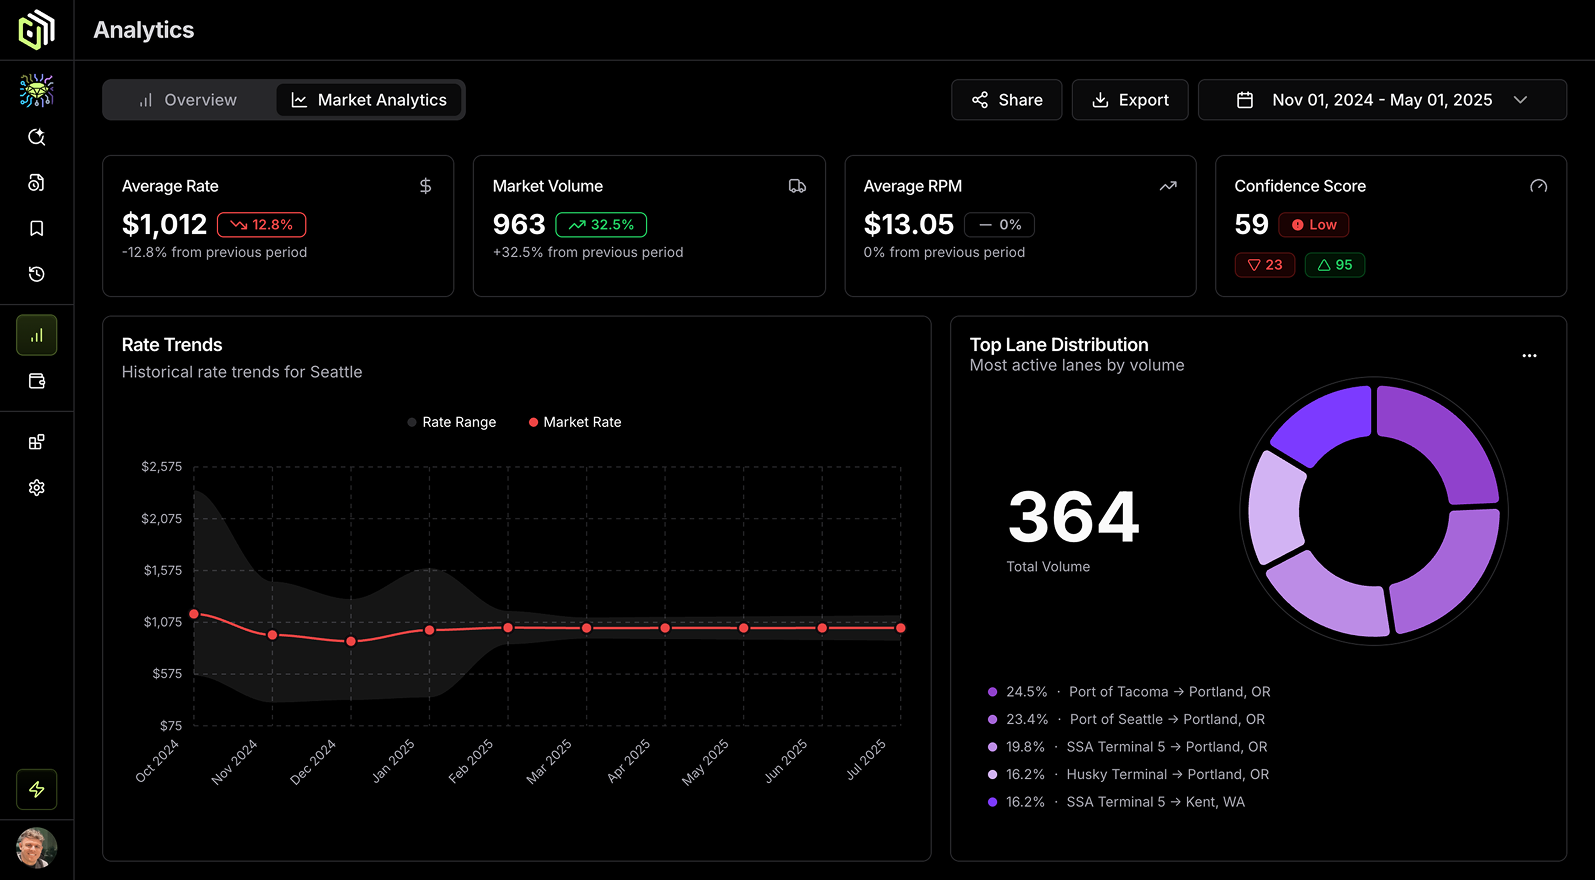Open Top Lane Distribution three-dot menu
The height and width of the screenshot is (880, 1595).
pos(1529,356)
